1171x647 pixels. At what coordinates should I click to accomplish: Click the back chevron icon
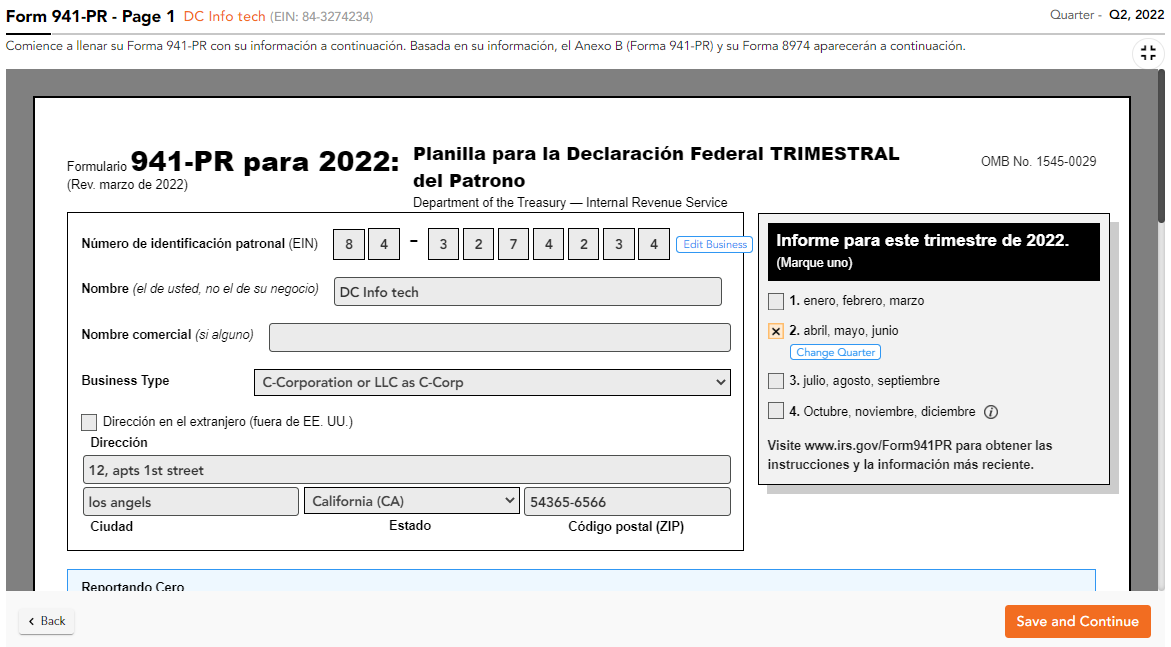(31, 621)
